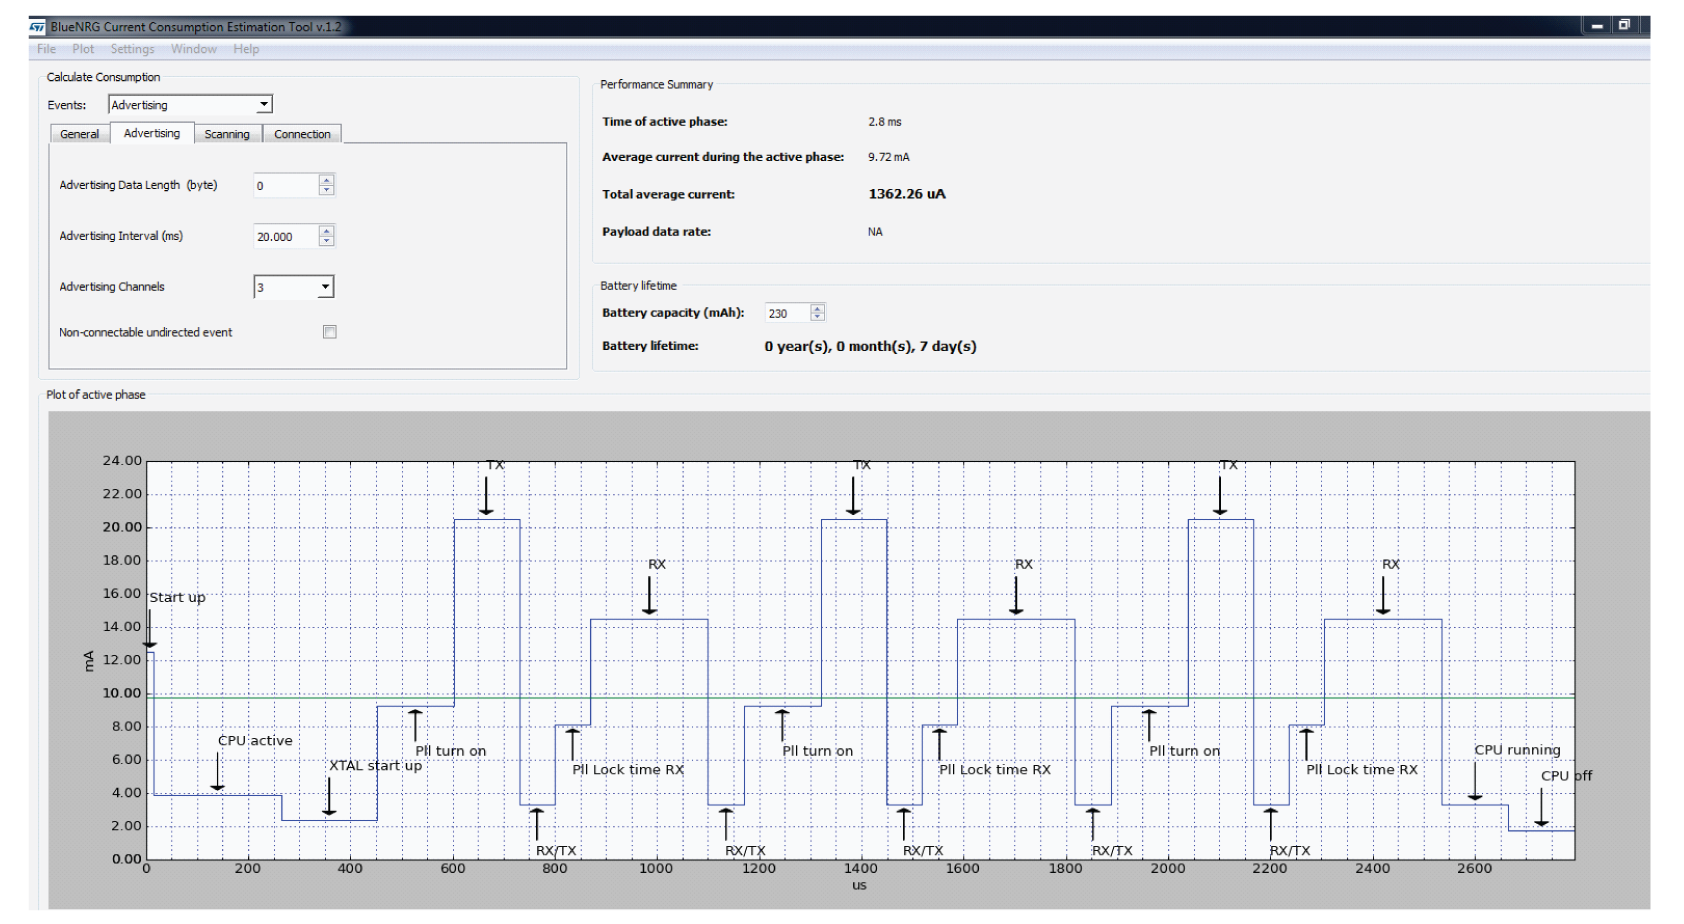Click the Battery capacity input field

tap(787, 313)
